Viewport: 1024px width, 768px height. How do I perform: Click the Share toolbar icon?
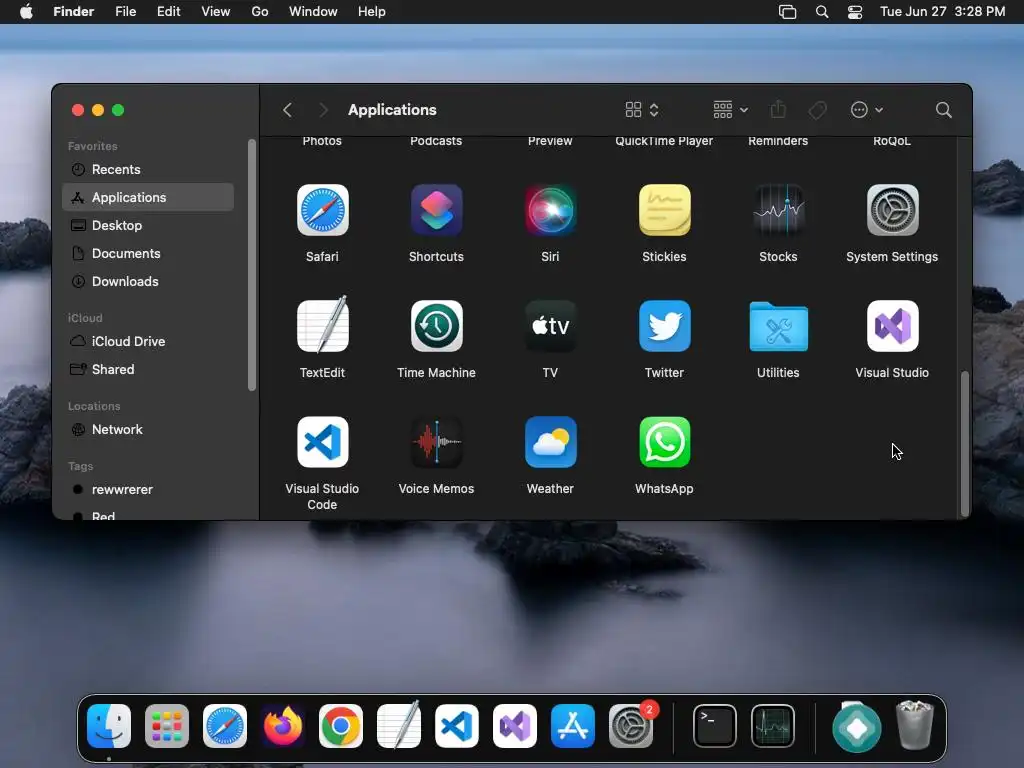(778, 110)
